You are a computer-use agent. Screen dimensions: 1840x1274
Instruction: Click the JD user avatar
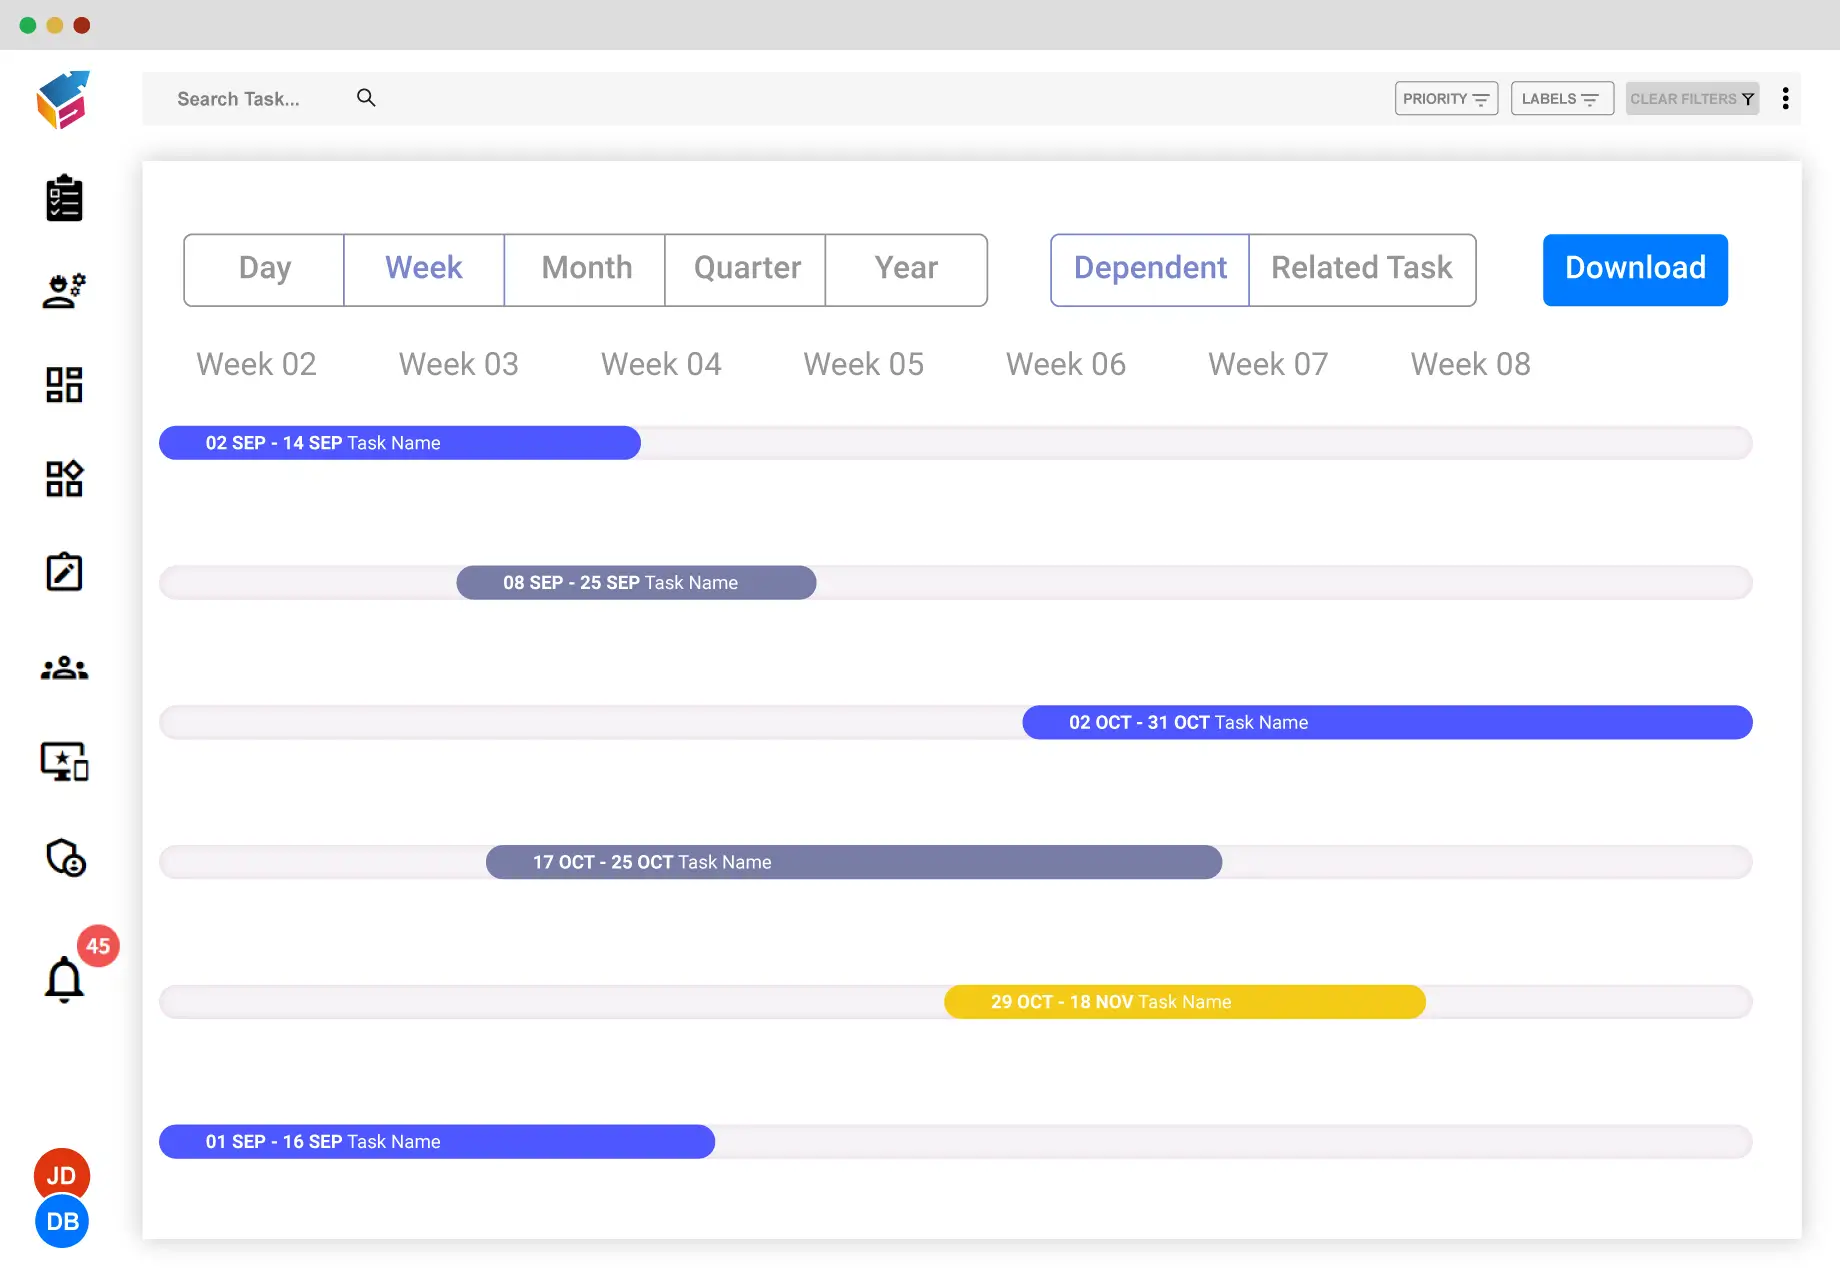point(61,1173)
